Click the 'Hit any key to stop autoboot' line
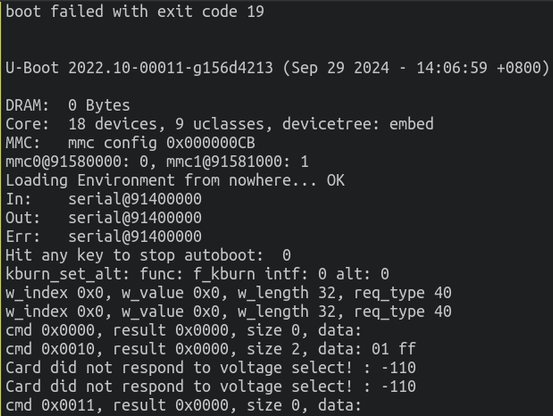The width and height of the screenshot is (553, 416). [x=148, y=255]
